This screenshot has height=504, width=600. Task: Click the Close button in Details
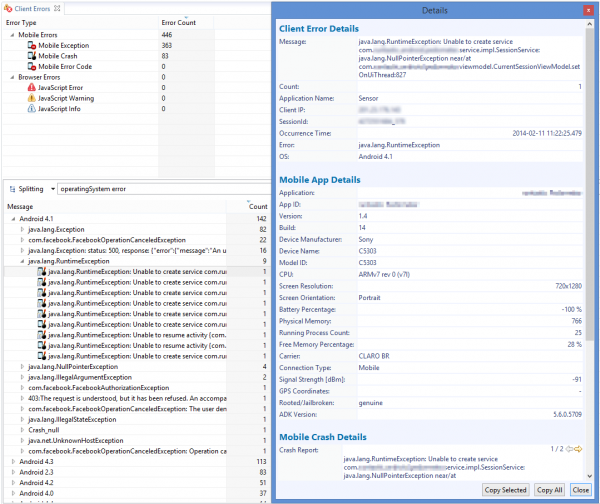click(x=580, y=490)
